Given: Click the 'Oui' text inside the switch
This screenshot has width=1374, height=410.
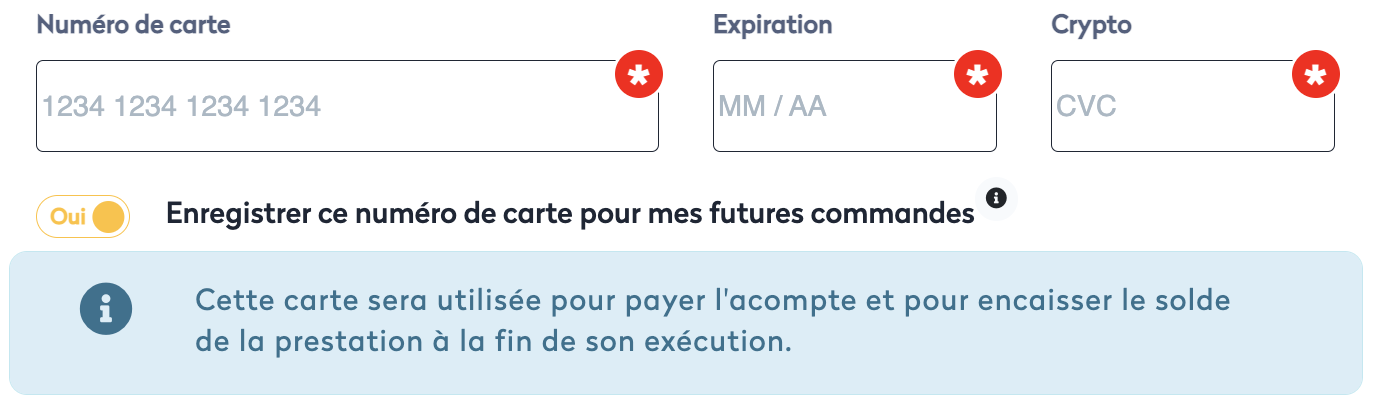Looking at the screenshot, I should 68,216.
